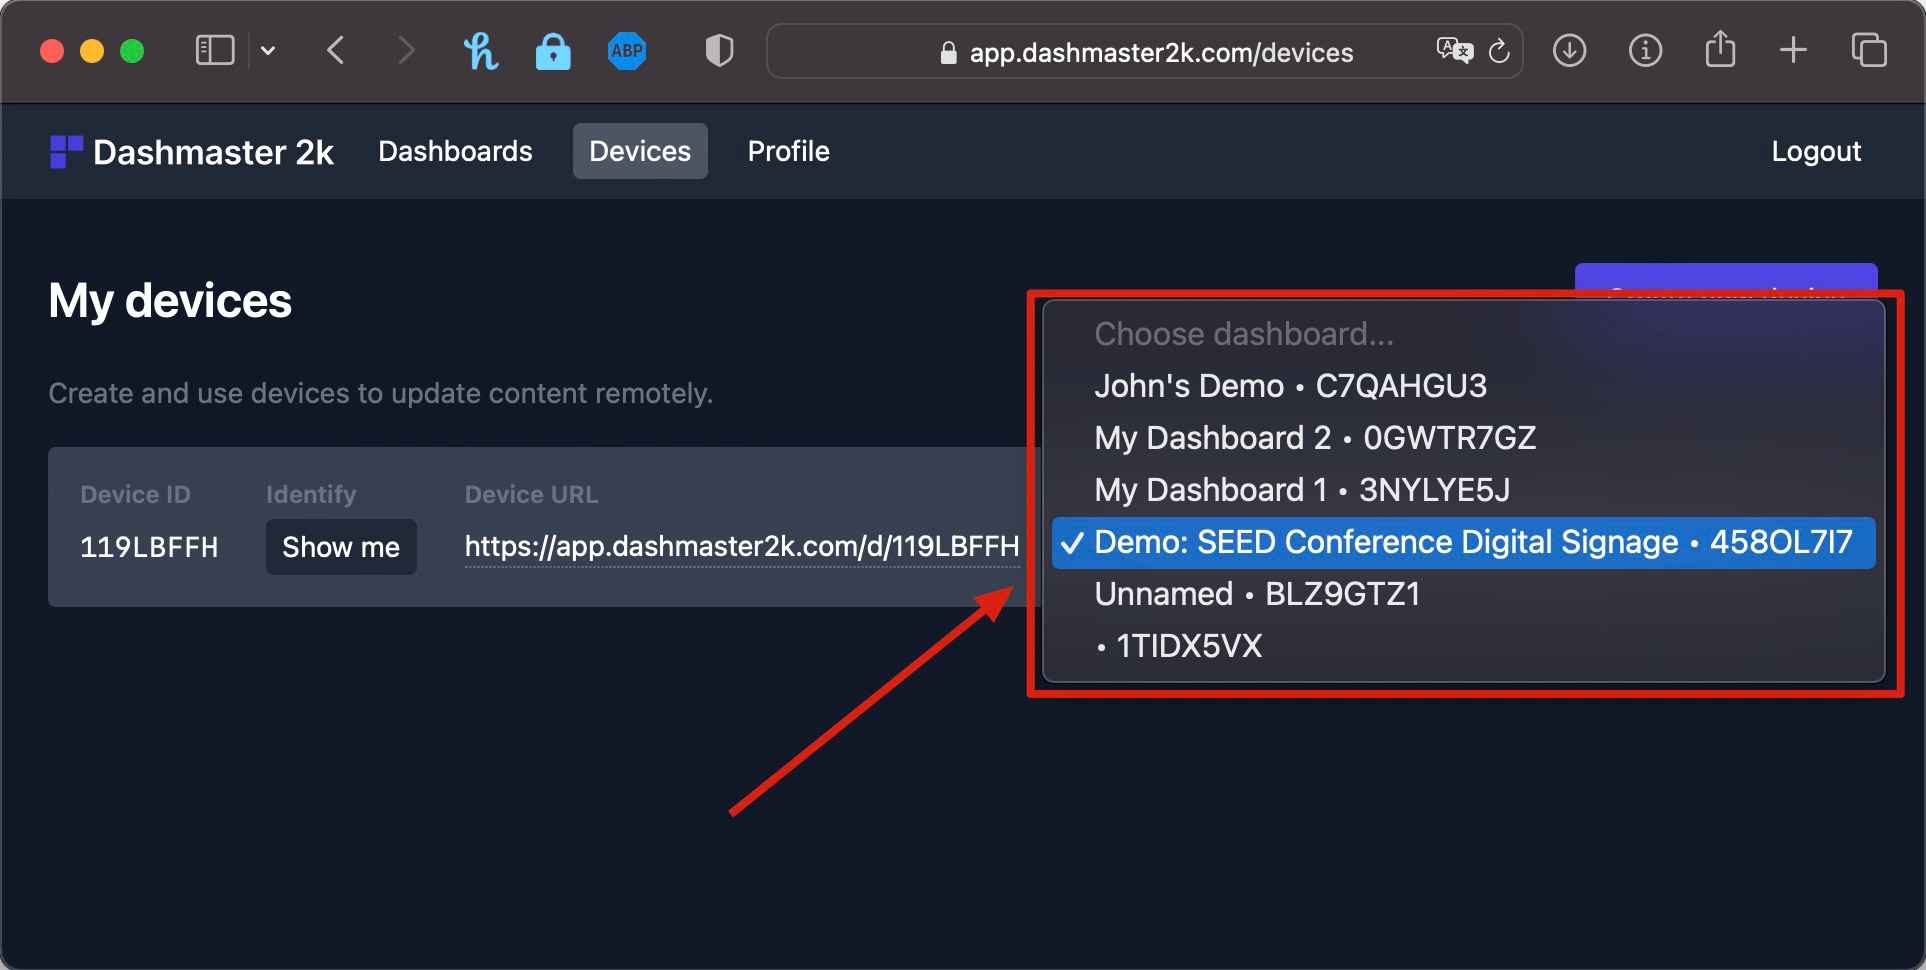Click the Dashmaster 2k logo icon
The width and height of the screenshot is (1926, 970).
click(64, 151)
